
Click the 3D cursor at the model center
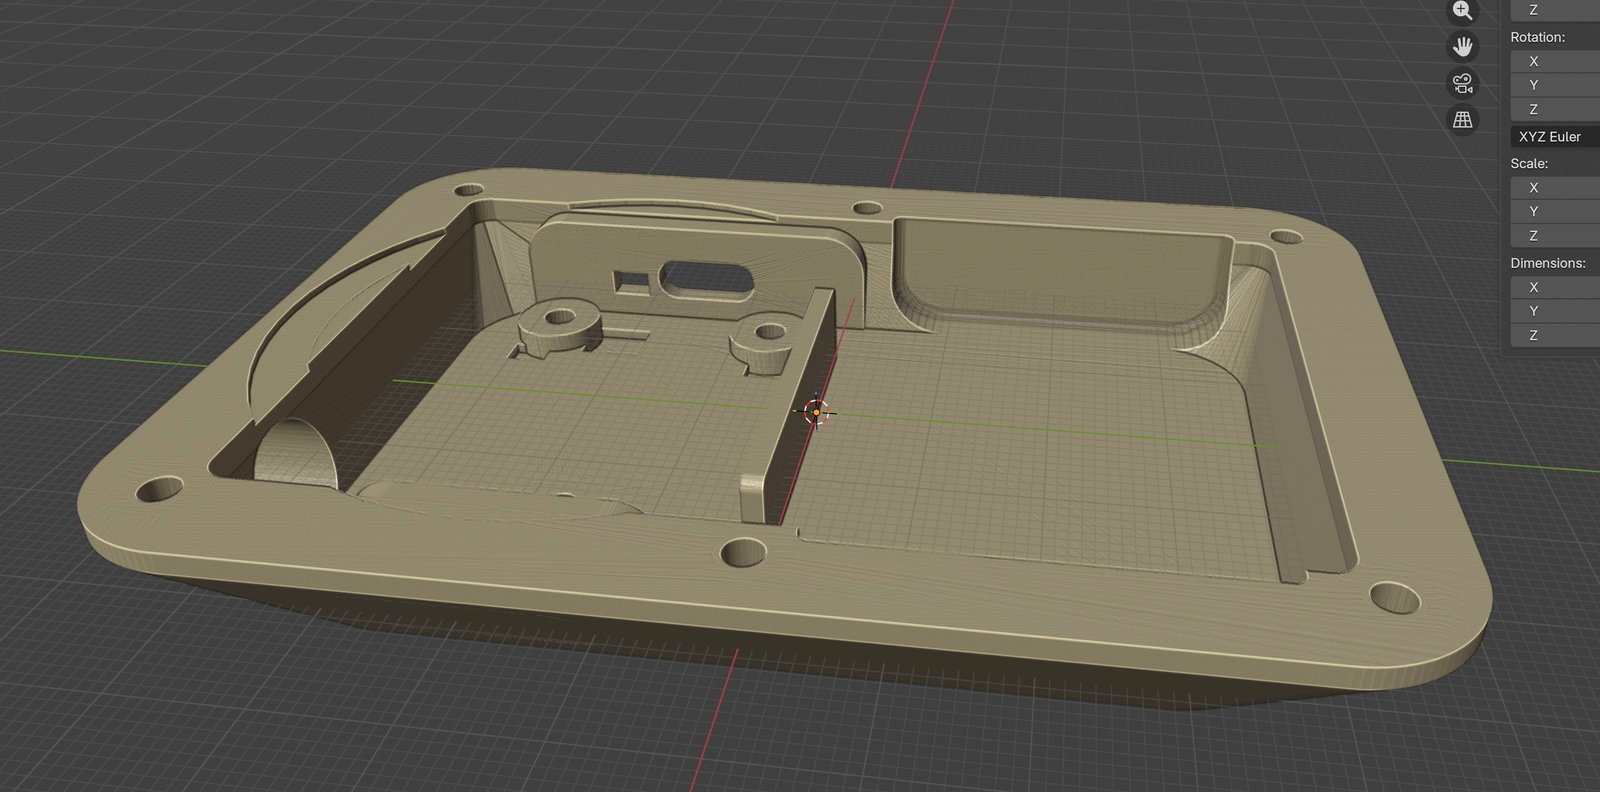(816, 412)
